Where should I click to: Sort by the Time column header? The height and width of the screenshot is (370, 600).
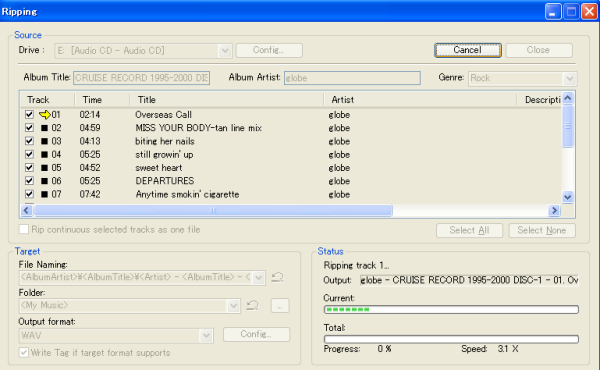[102, 100]
